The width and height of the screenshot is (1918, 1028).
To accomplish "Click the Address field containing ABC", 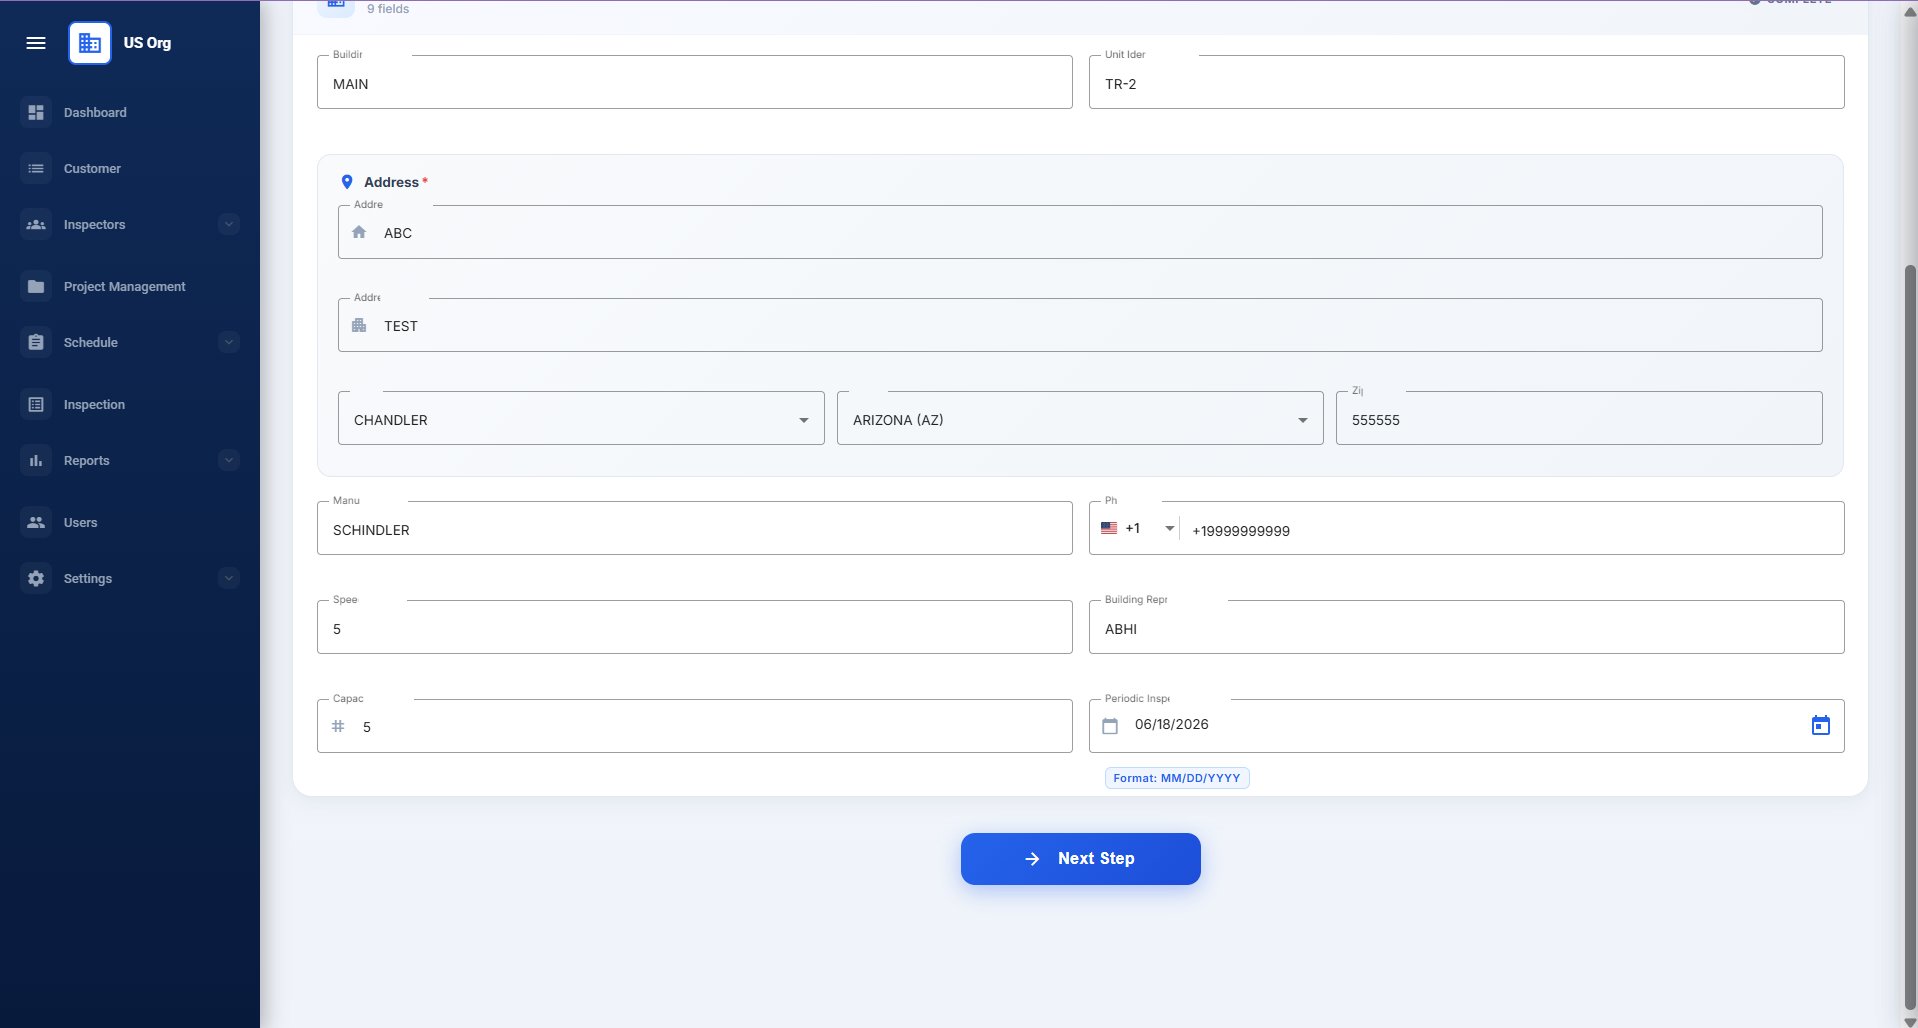I will (1080, 232).
